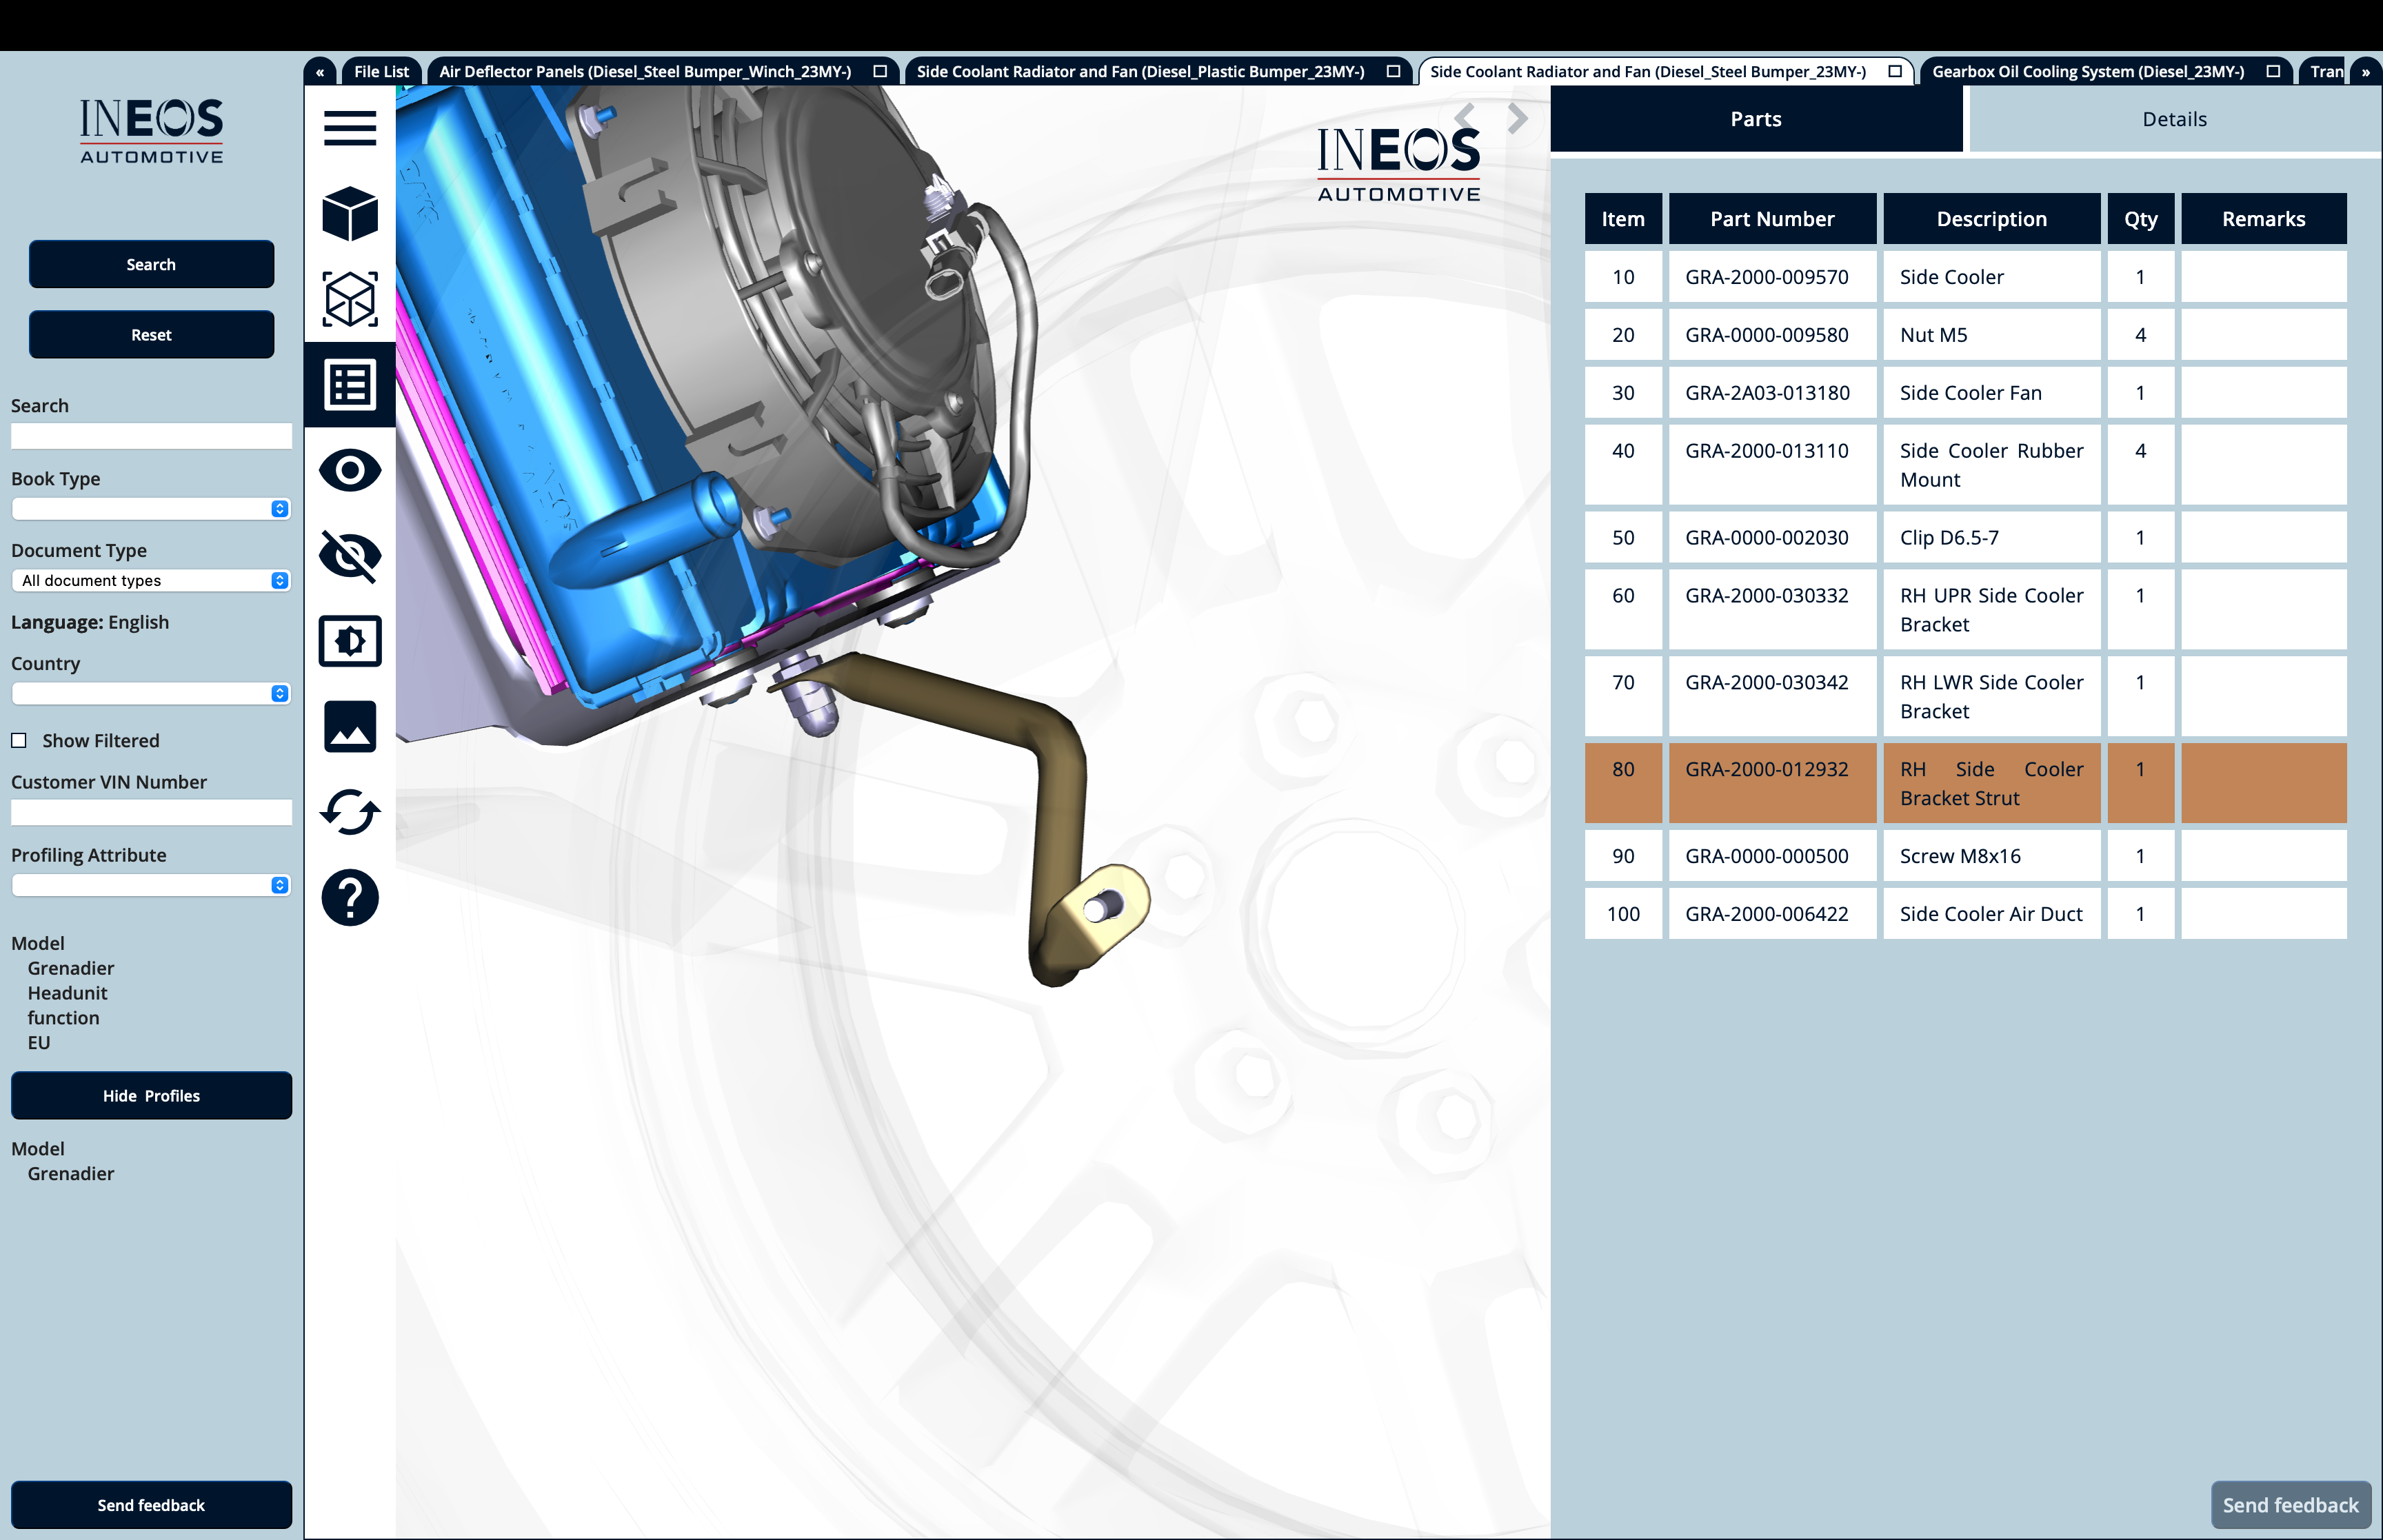This screenshot has height=1540, width=2383.
Task: Select the Screw M8x16 row
Action: [1965, 855]
